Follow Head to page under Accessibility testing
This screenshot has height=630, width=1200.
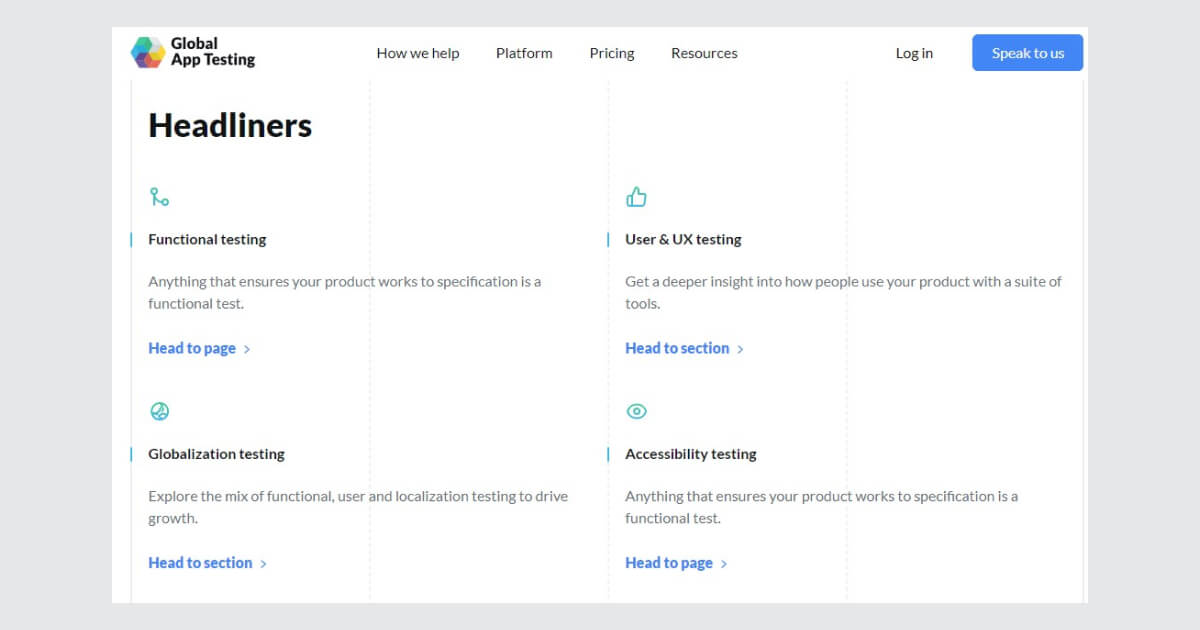[x=669, y=563]
